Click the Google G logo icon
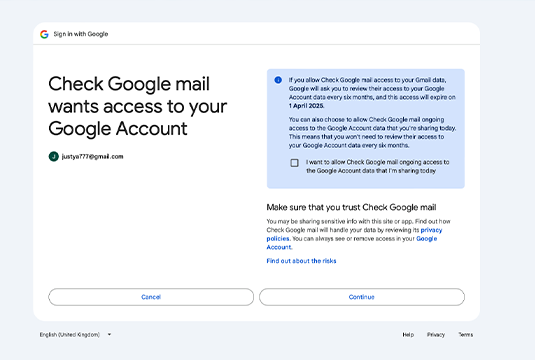Image resolution: width=535 pixels, height=360 pixels. tap(44, 34)
